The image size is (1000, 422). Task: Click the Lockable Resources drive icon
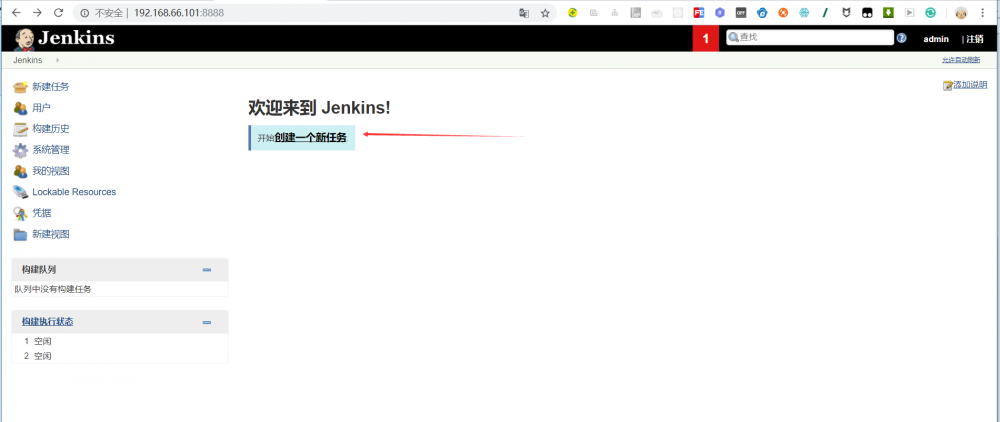pyautogui.click(x=20, y=192)
